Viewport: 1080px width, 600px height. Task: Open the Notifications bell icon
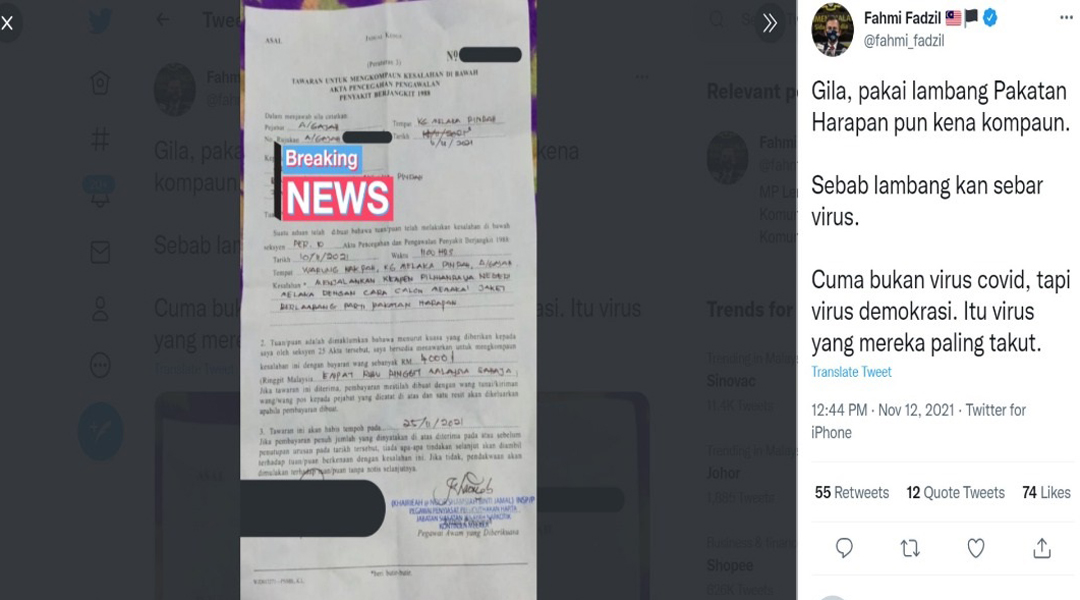click(100, 194)
